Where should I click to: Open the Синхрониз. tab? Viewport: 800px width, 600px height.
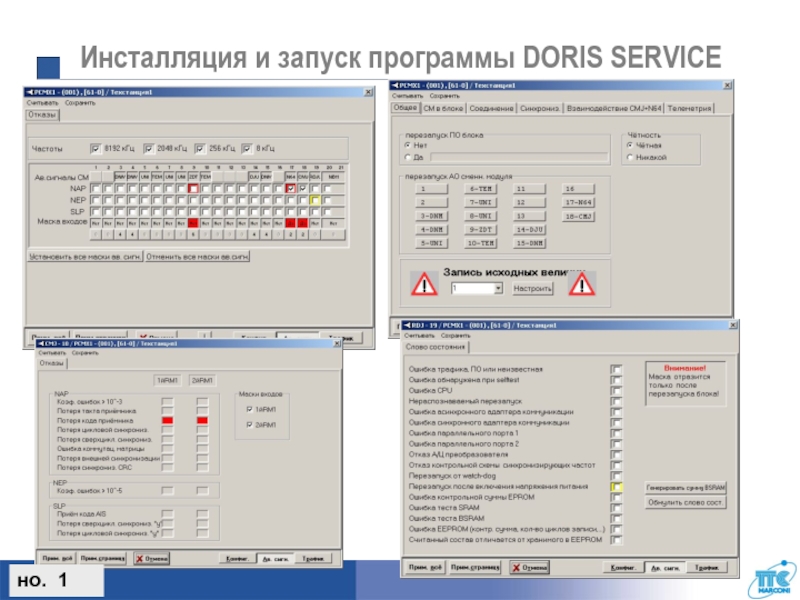pos(540,108)
